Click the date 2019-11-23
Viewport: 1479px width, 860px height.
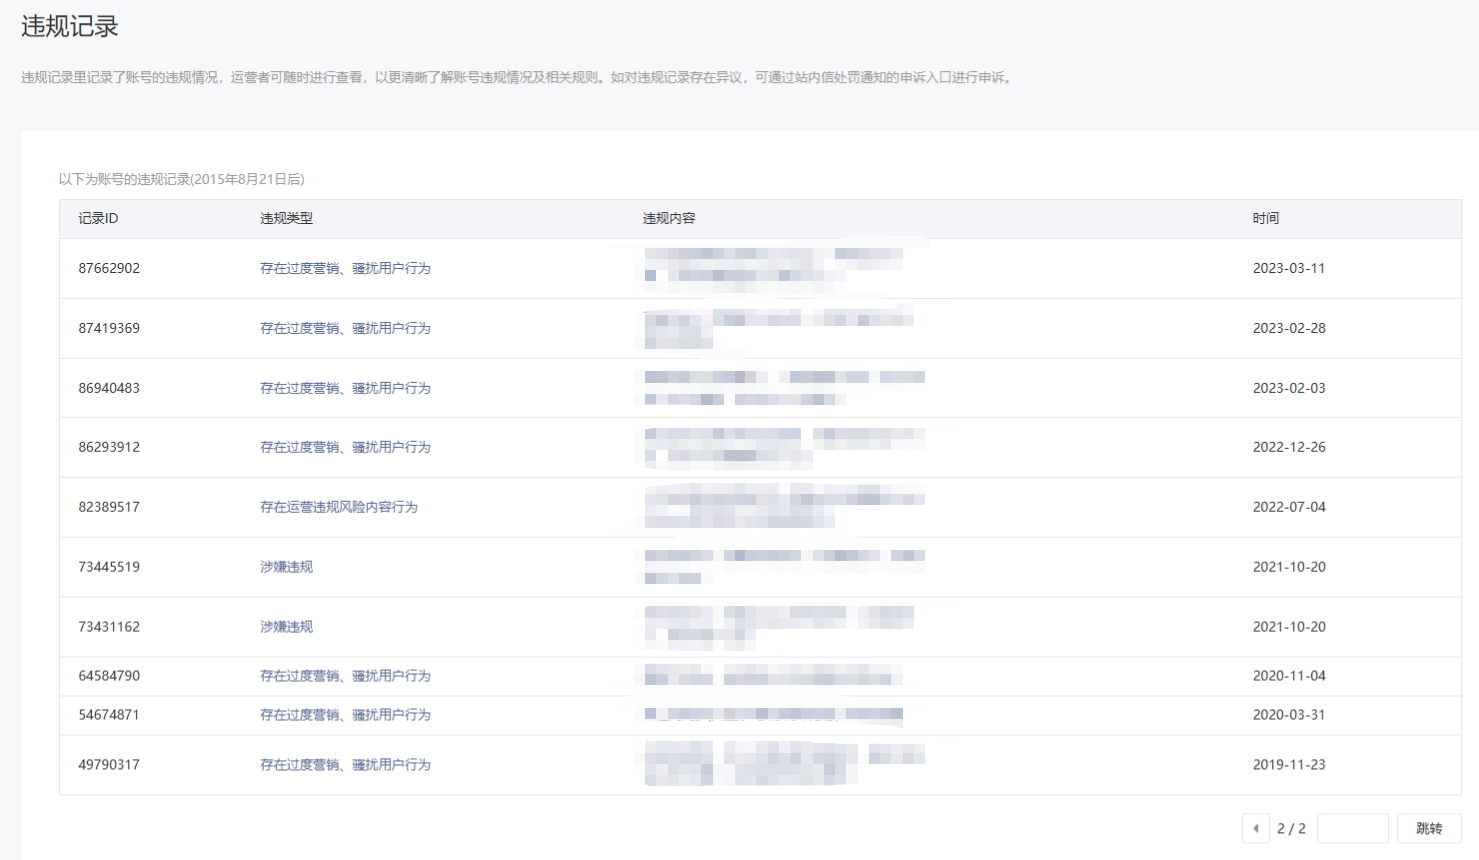(1289, 765)
